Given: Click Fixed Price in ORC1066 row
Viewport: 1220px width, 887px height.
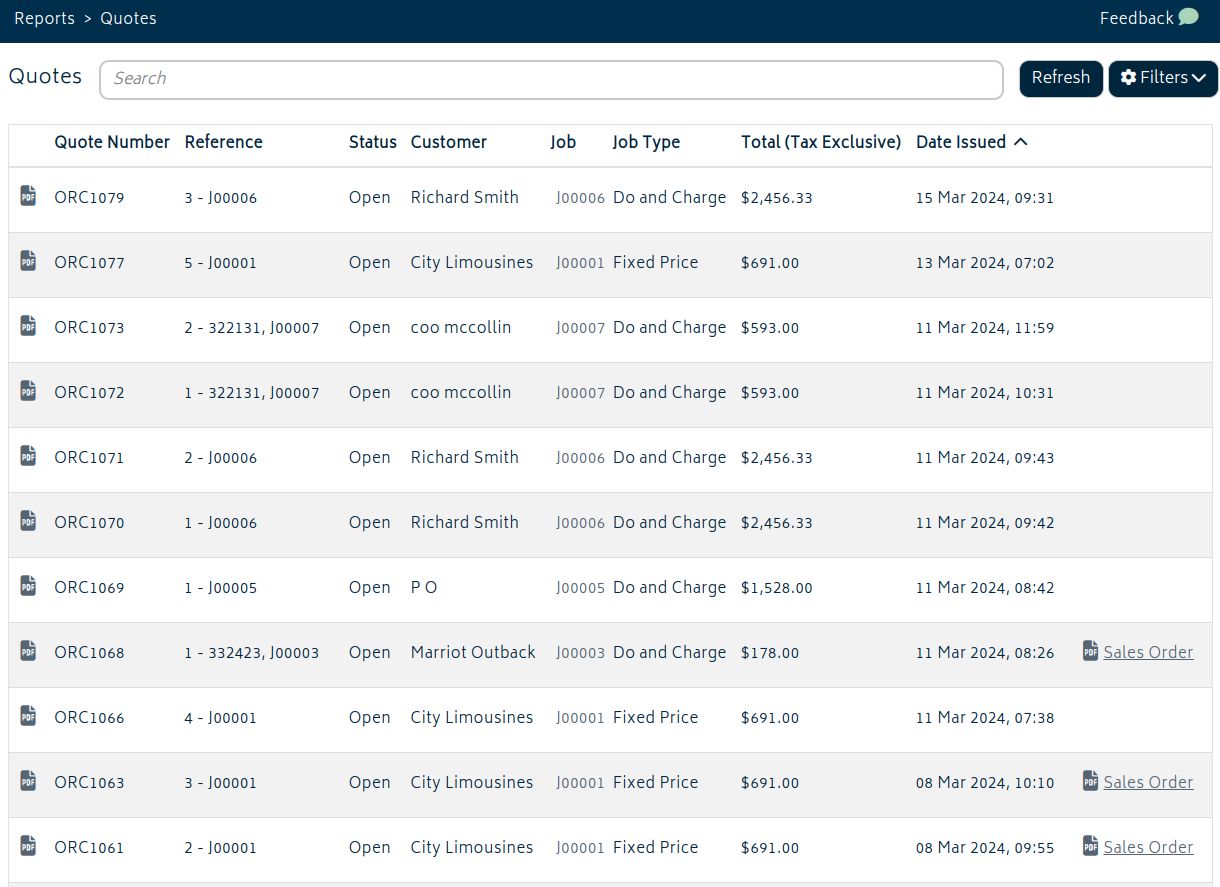Looking at the screenshot, I should click(656, 717).
